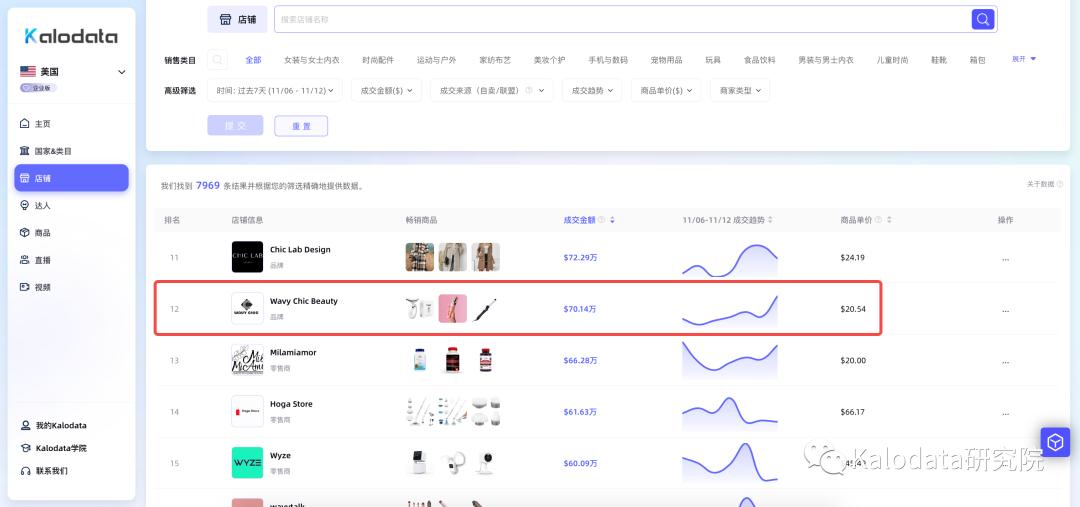Click the $66.28万 amount for Milamiamor
1080x507 pixels.
click(580, 361)
